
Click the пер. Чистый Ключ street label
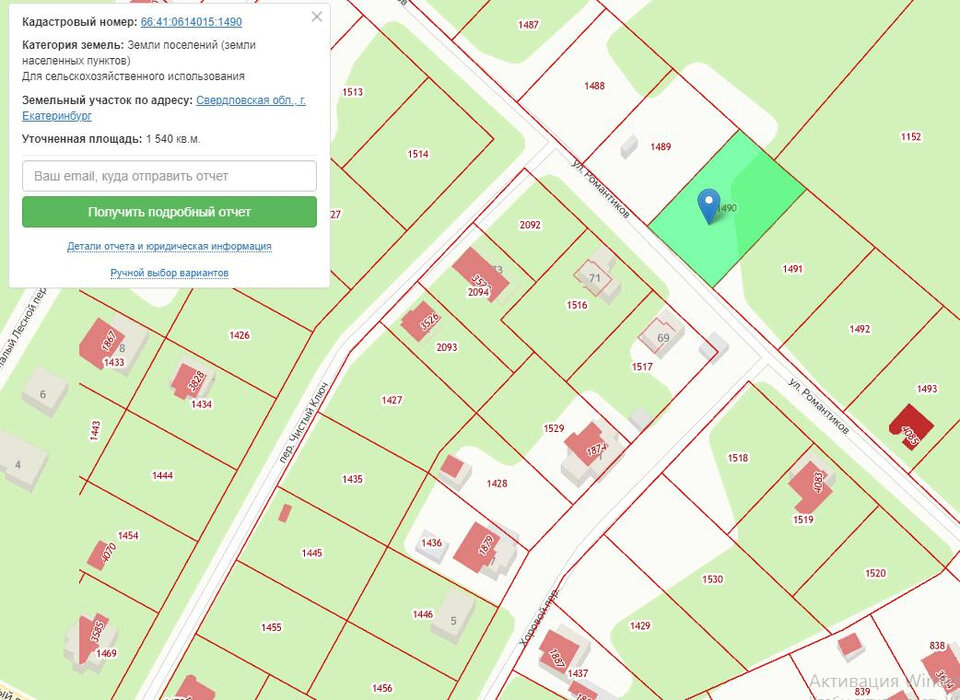(304, 423)
